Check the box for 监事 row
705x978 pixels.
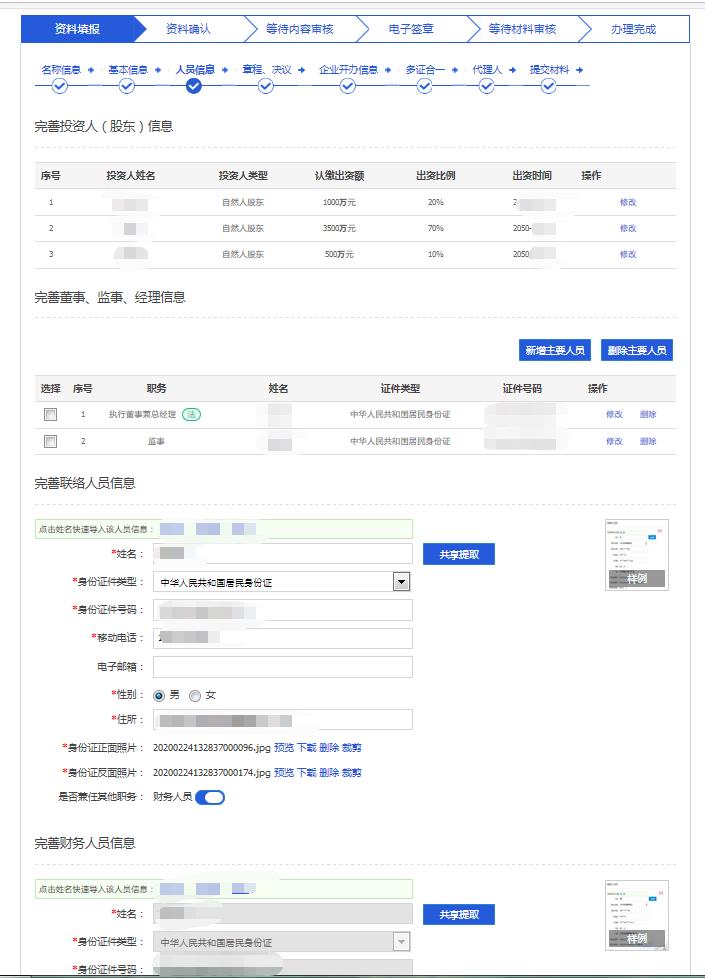click(x=50, y=441)
